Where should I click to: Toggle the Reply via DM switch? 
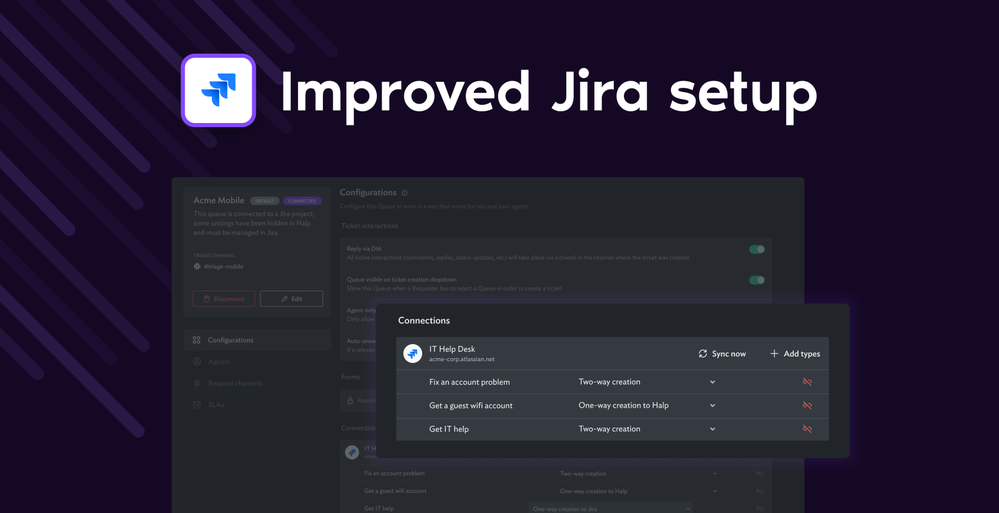757,249
